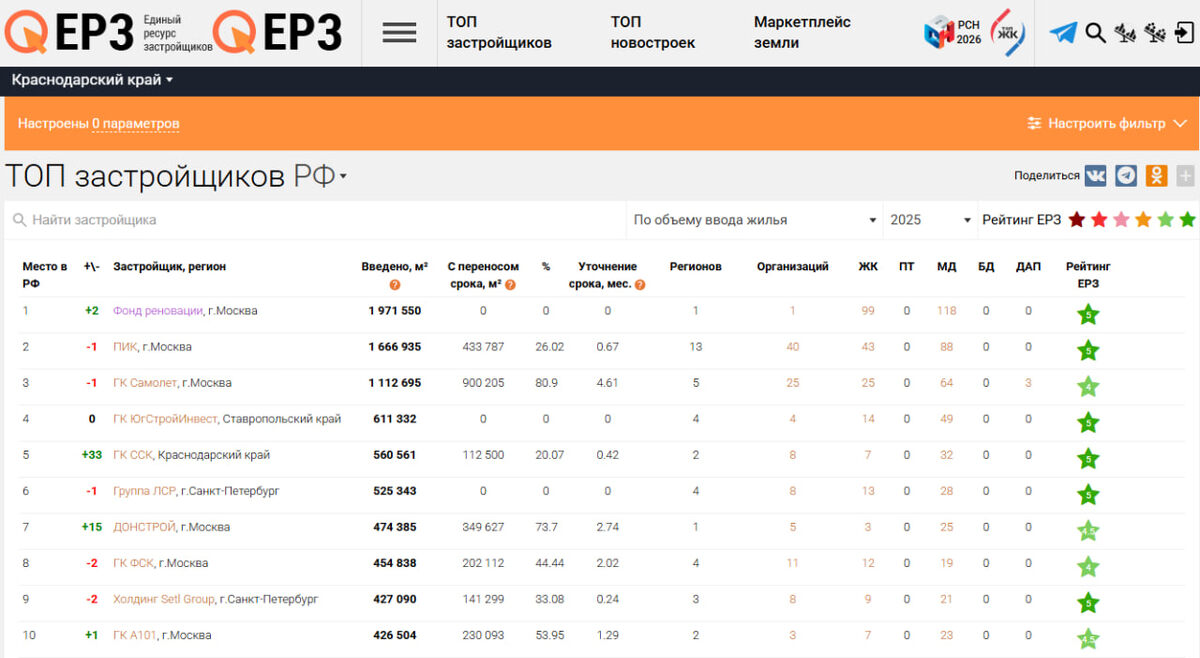Open the ГК Самолет developer link

[145, 383]
